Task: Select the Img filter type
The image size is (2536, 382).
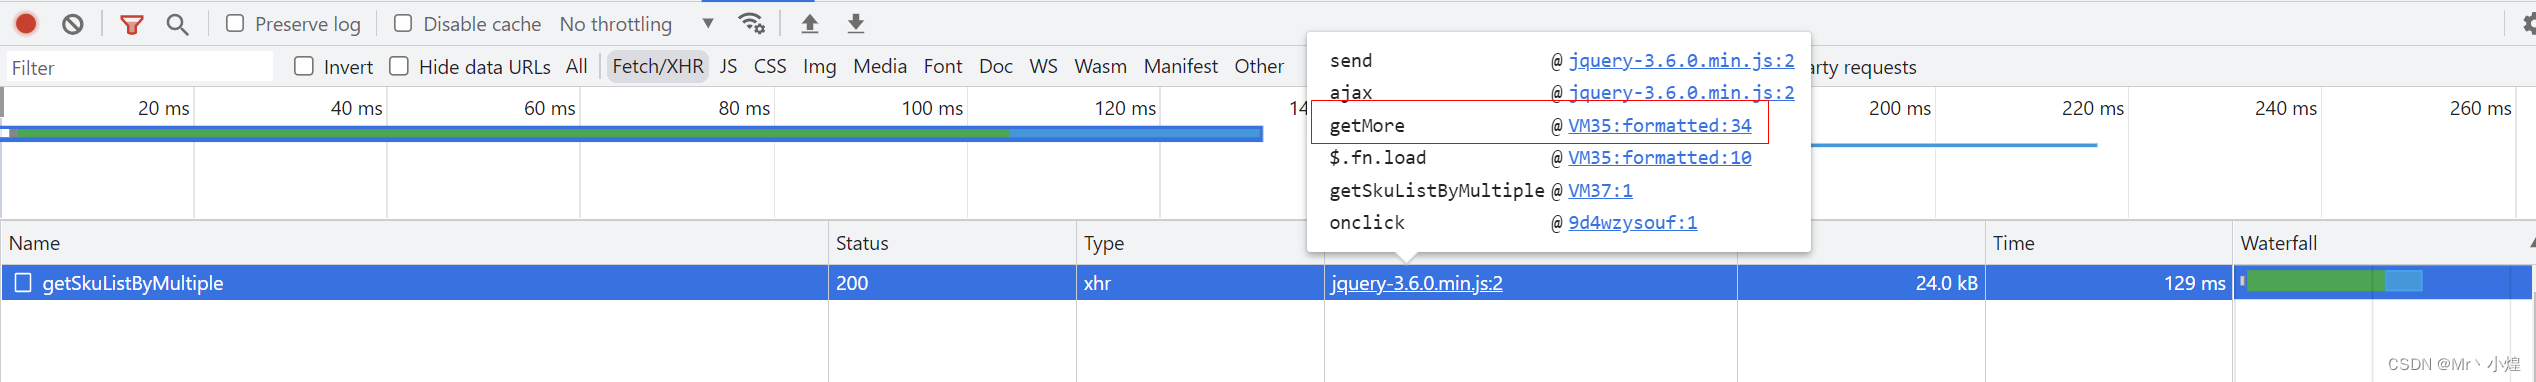Action: [x=819, y=66]
